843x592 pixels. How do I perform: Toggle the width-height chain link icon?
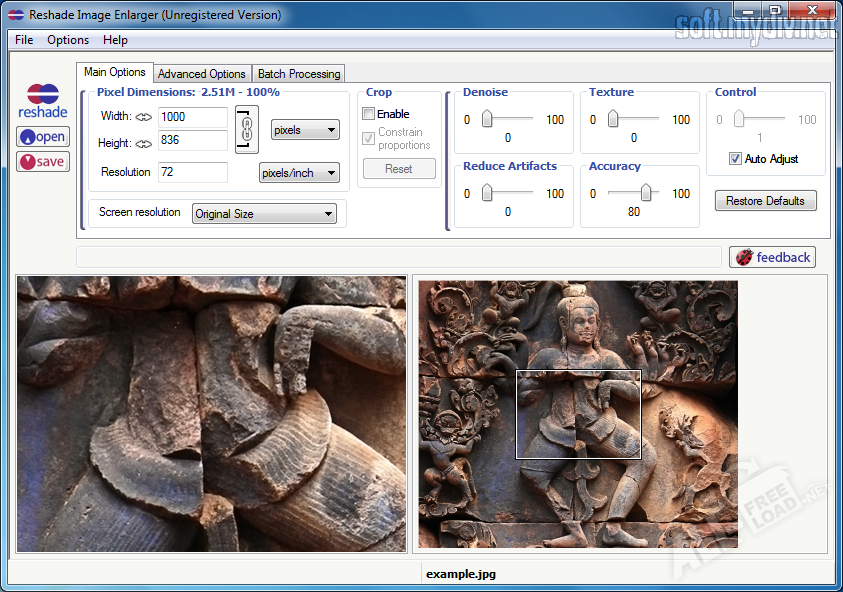tap(246, 129)
